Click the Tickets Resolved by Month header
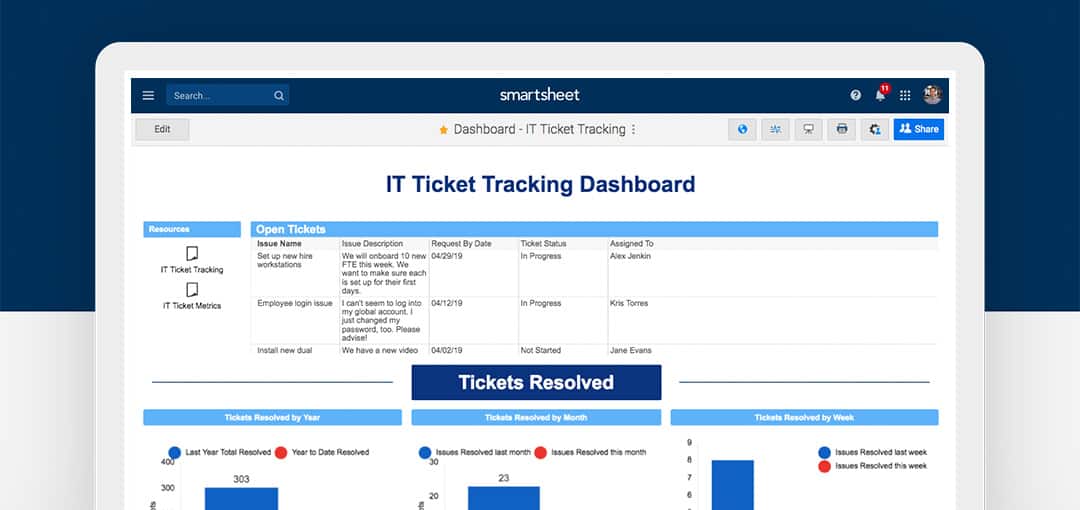This screenshot has height=510, width=1080. [x=536, y=418]
